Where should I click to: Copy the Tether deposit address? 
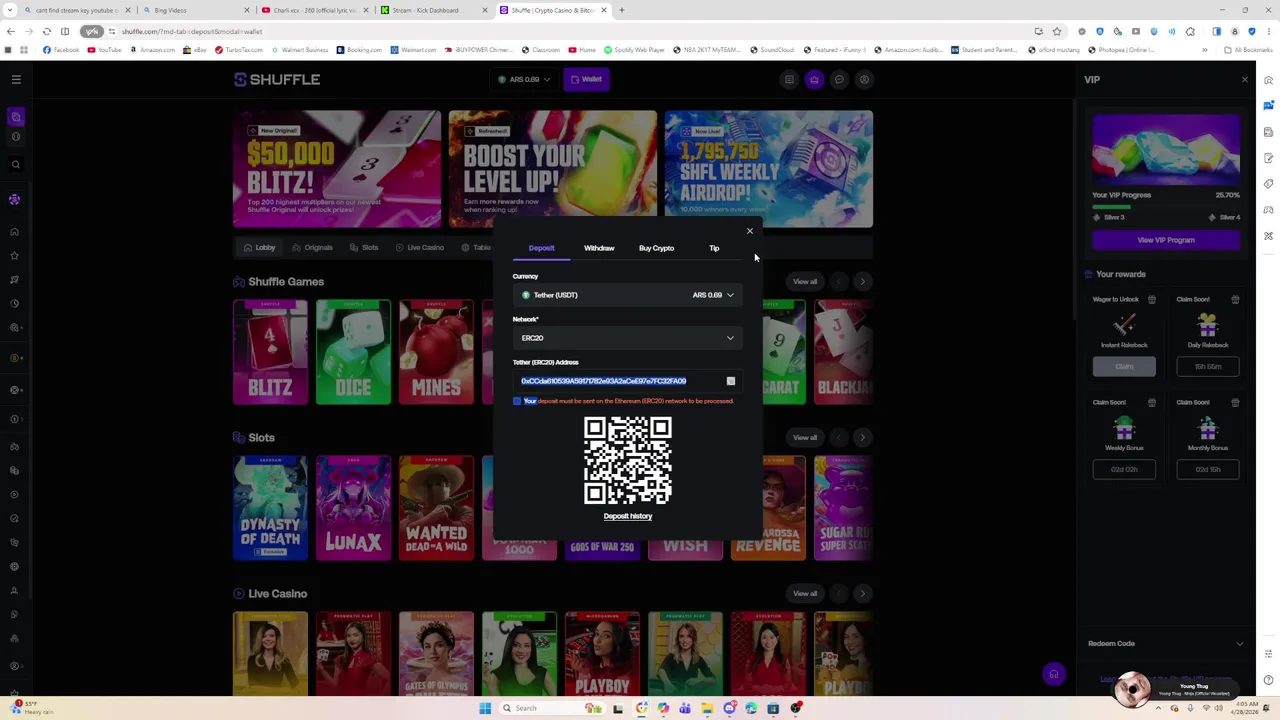tap(731, 381)
